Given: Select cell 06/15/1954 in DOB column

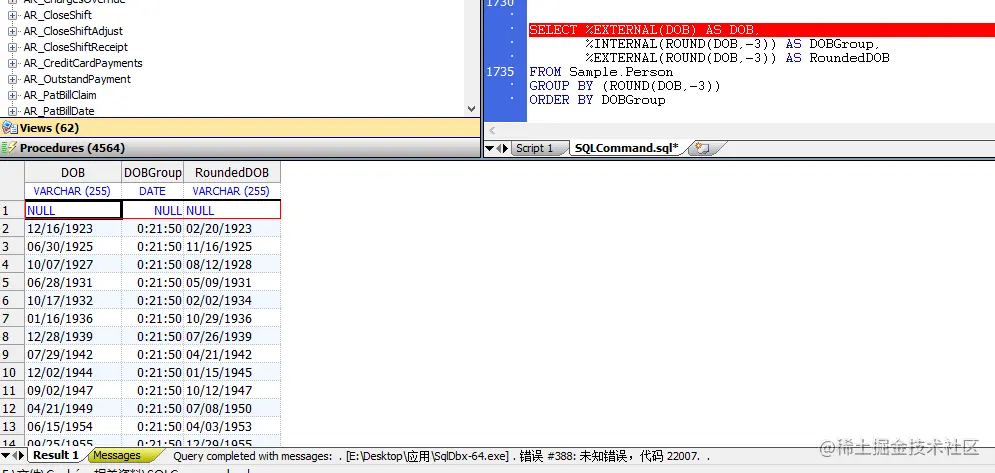Looking at the screenshot, I should [x=73, y=426].
